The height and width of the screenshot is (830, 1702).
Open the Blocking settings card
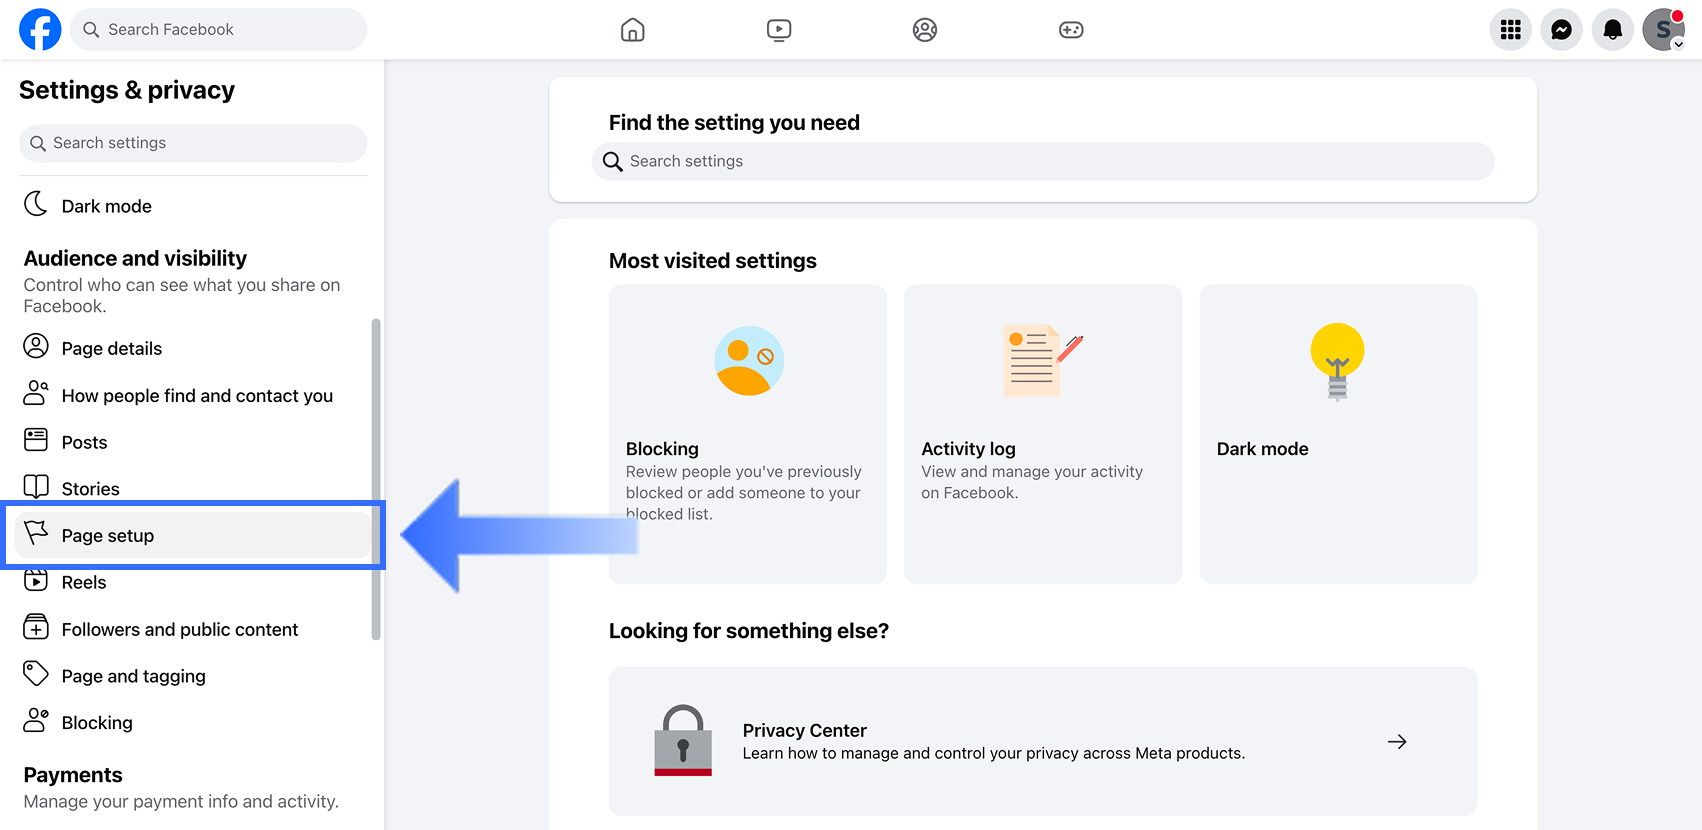(748, 434)
